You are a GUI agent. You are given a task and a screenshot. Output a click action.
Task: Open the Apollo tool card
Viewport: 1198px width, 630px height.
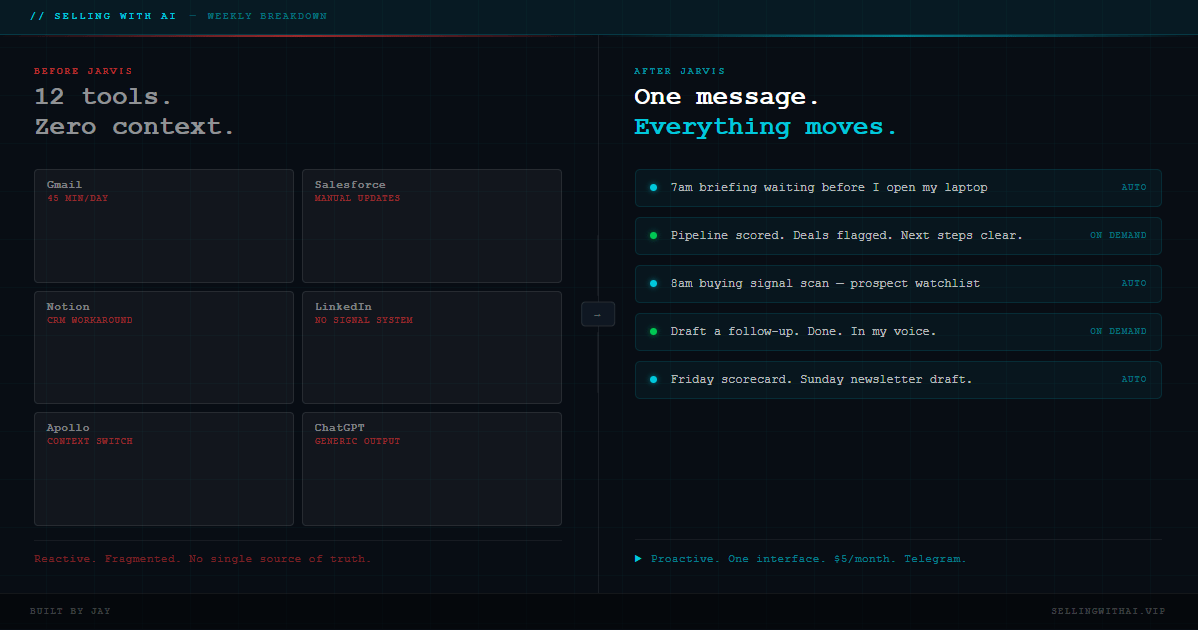(x=164, y=469)
